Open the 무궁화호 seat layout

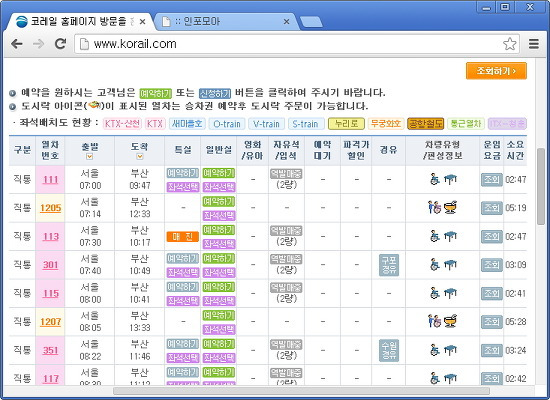(x=385, y=124)
